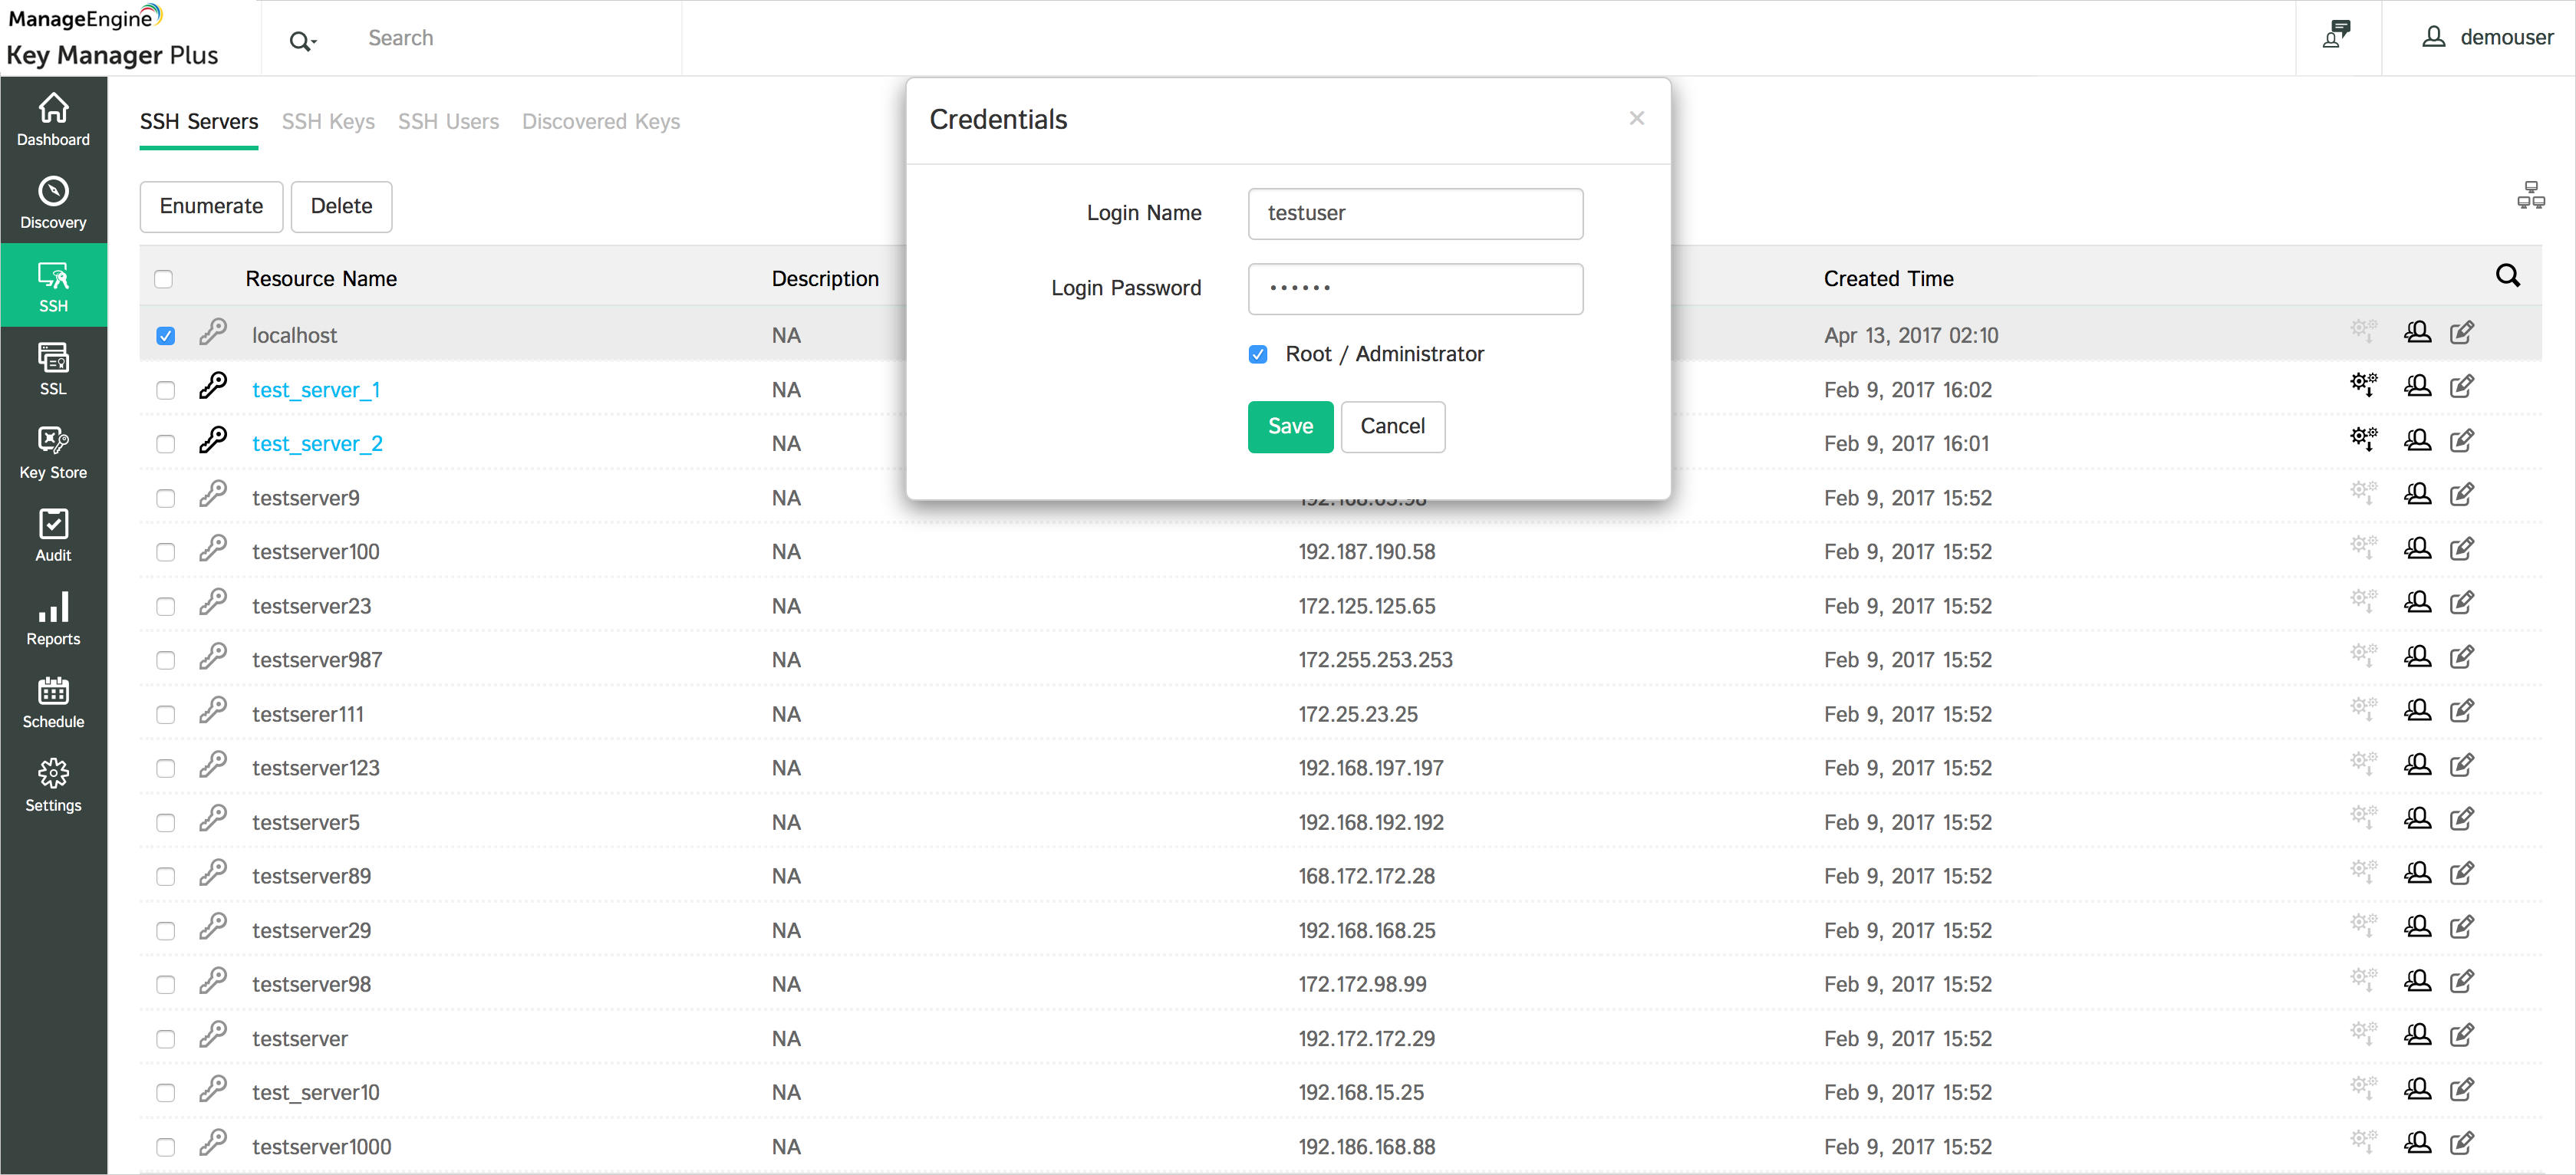This screenshot has height=1175, width=2576.
Task: Enable the header row select-all checkbox
Action: (x=163, y=276)
